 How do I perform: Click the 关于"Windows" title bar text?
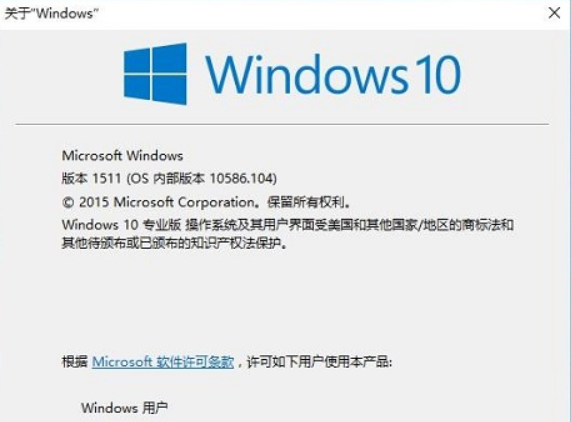tap(51, 13)
